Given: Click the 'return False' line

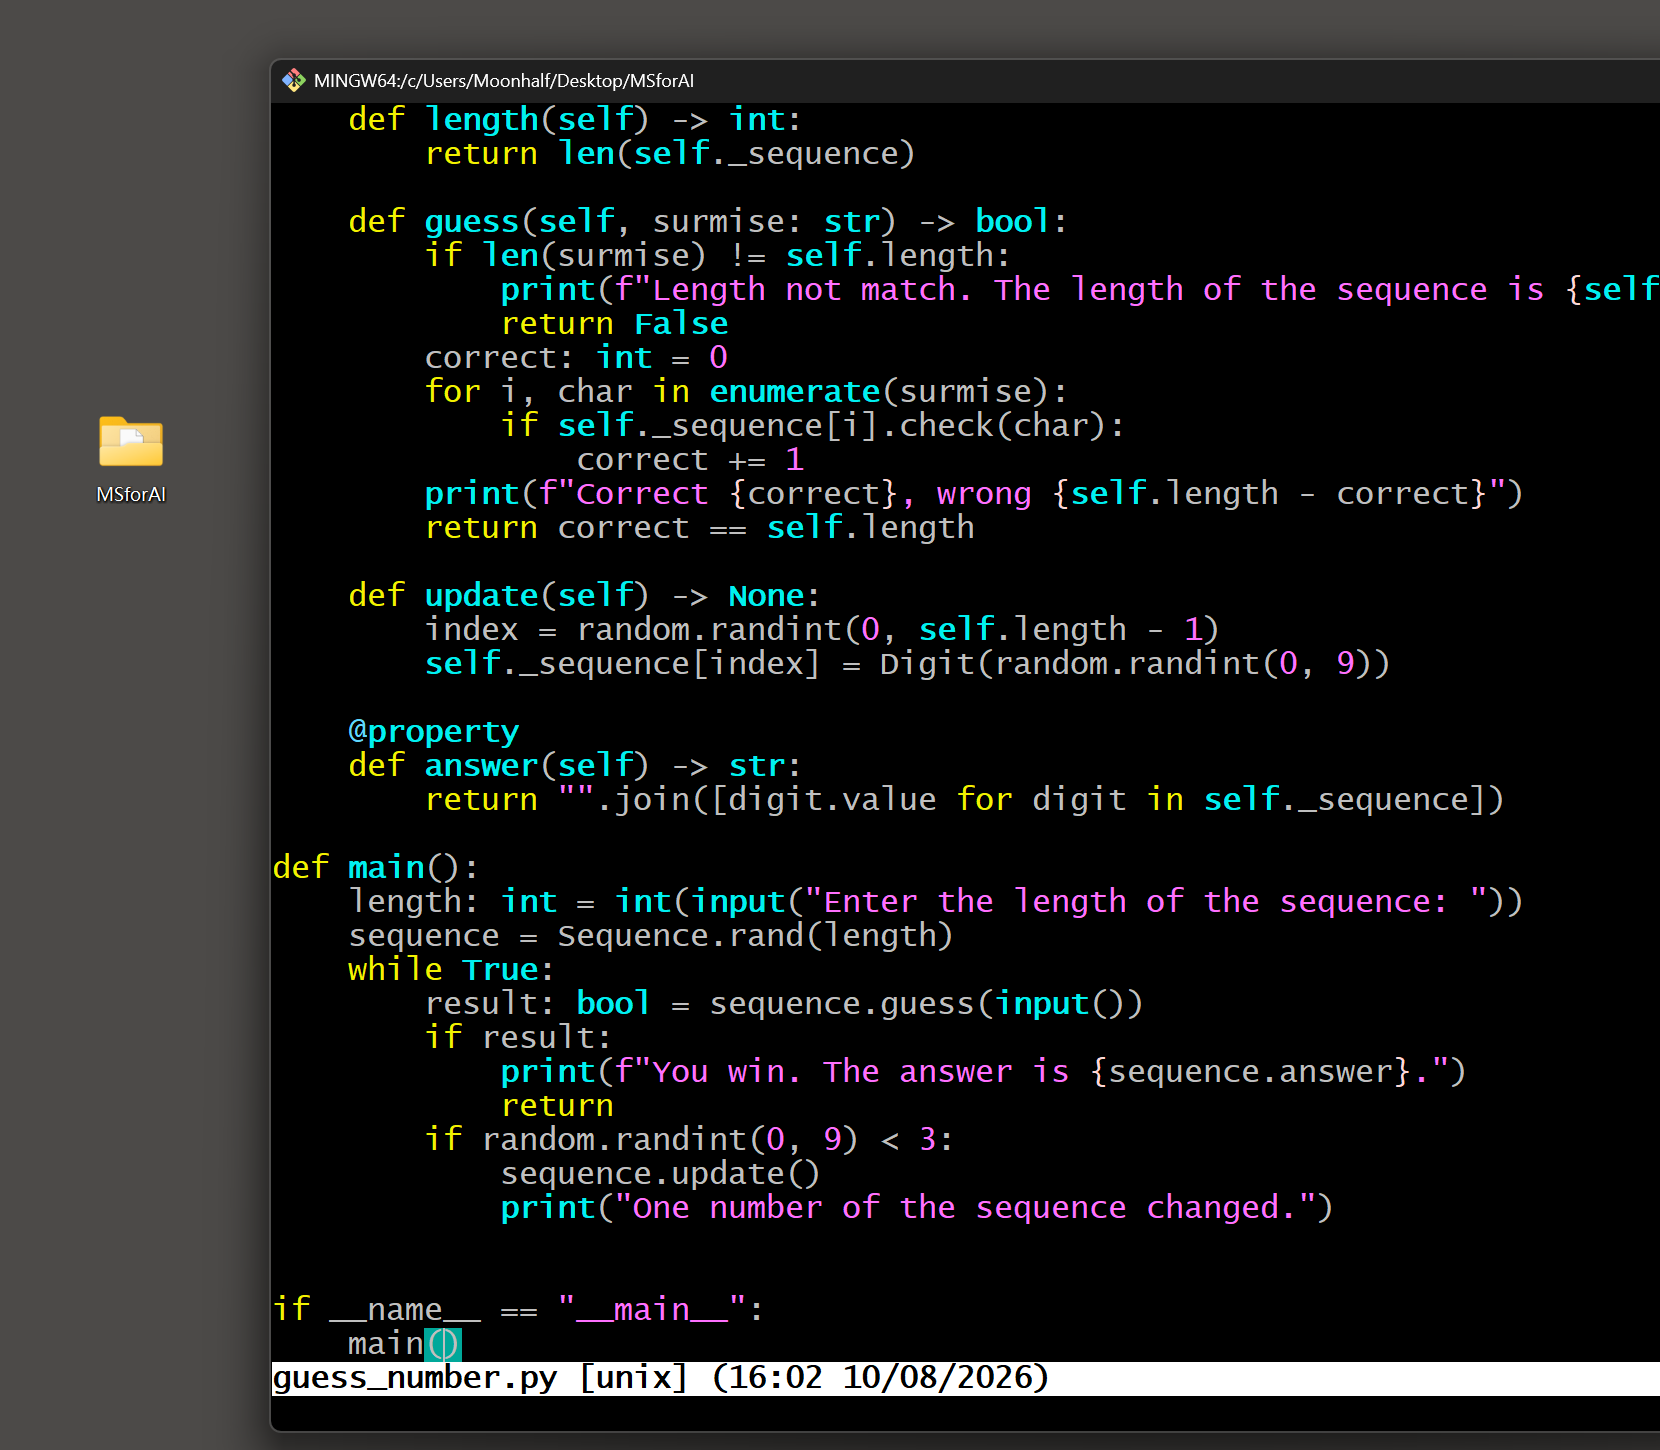Looking at the screenshot, I should pyautogui.click(x=614, y=323).
